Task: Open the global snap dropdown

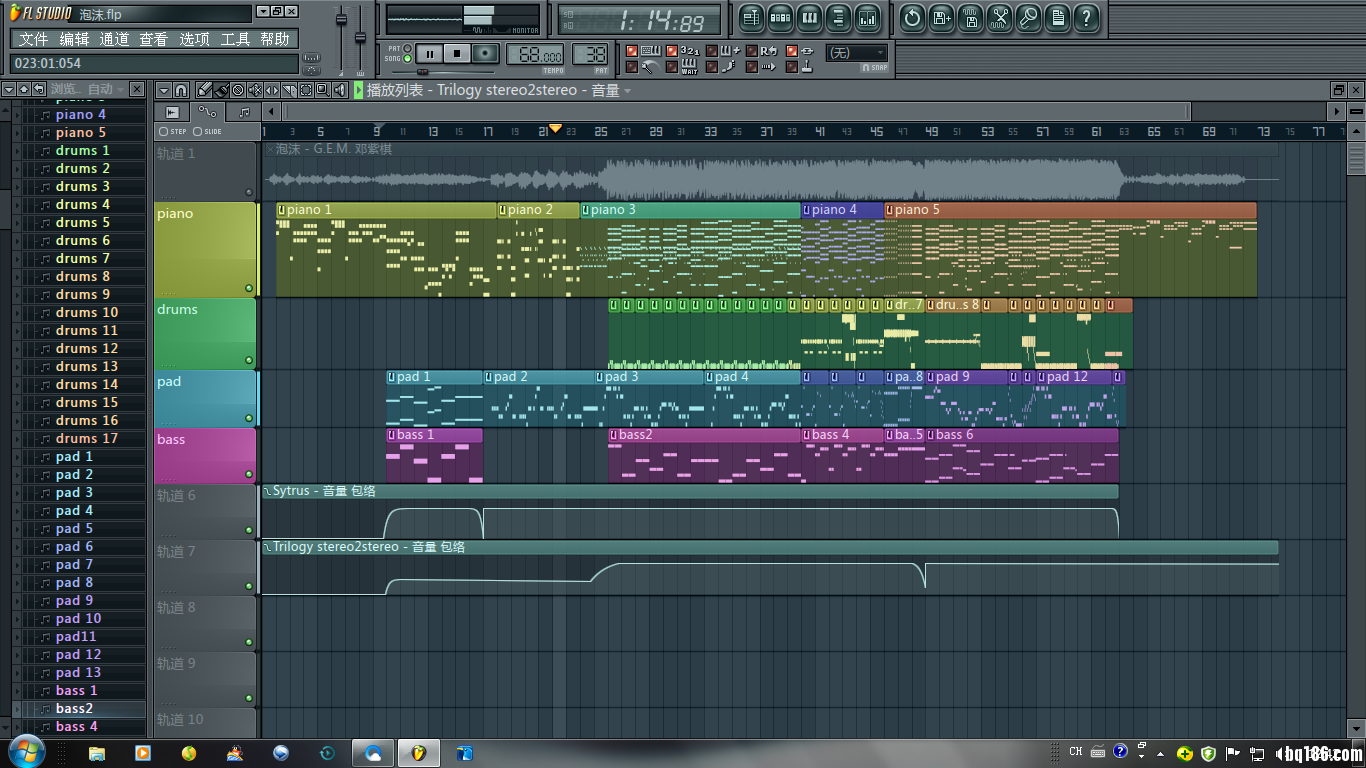Action: [x=856, y=53]
